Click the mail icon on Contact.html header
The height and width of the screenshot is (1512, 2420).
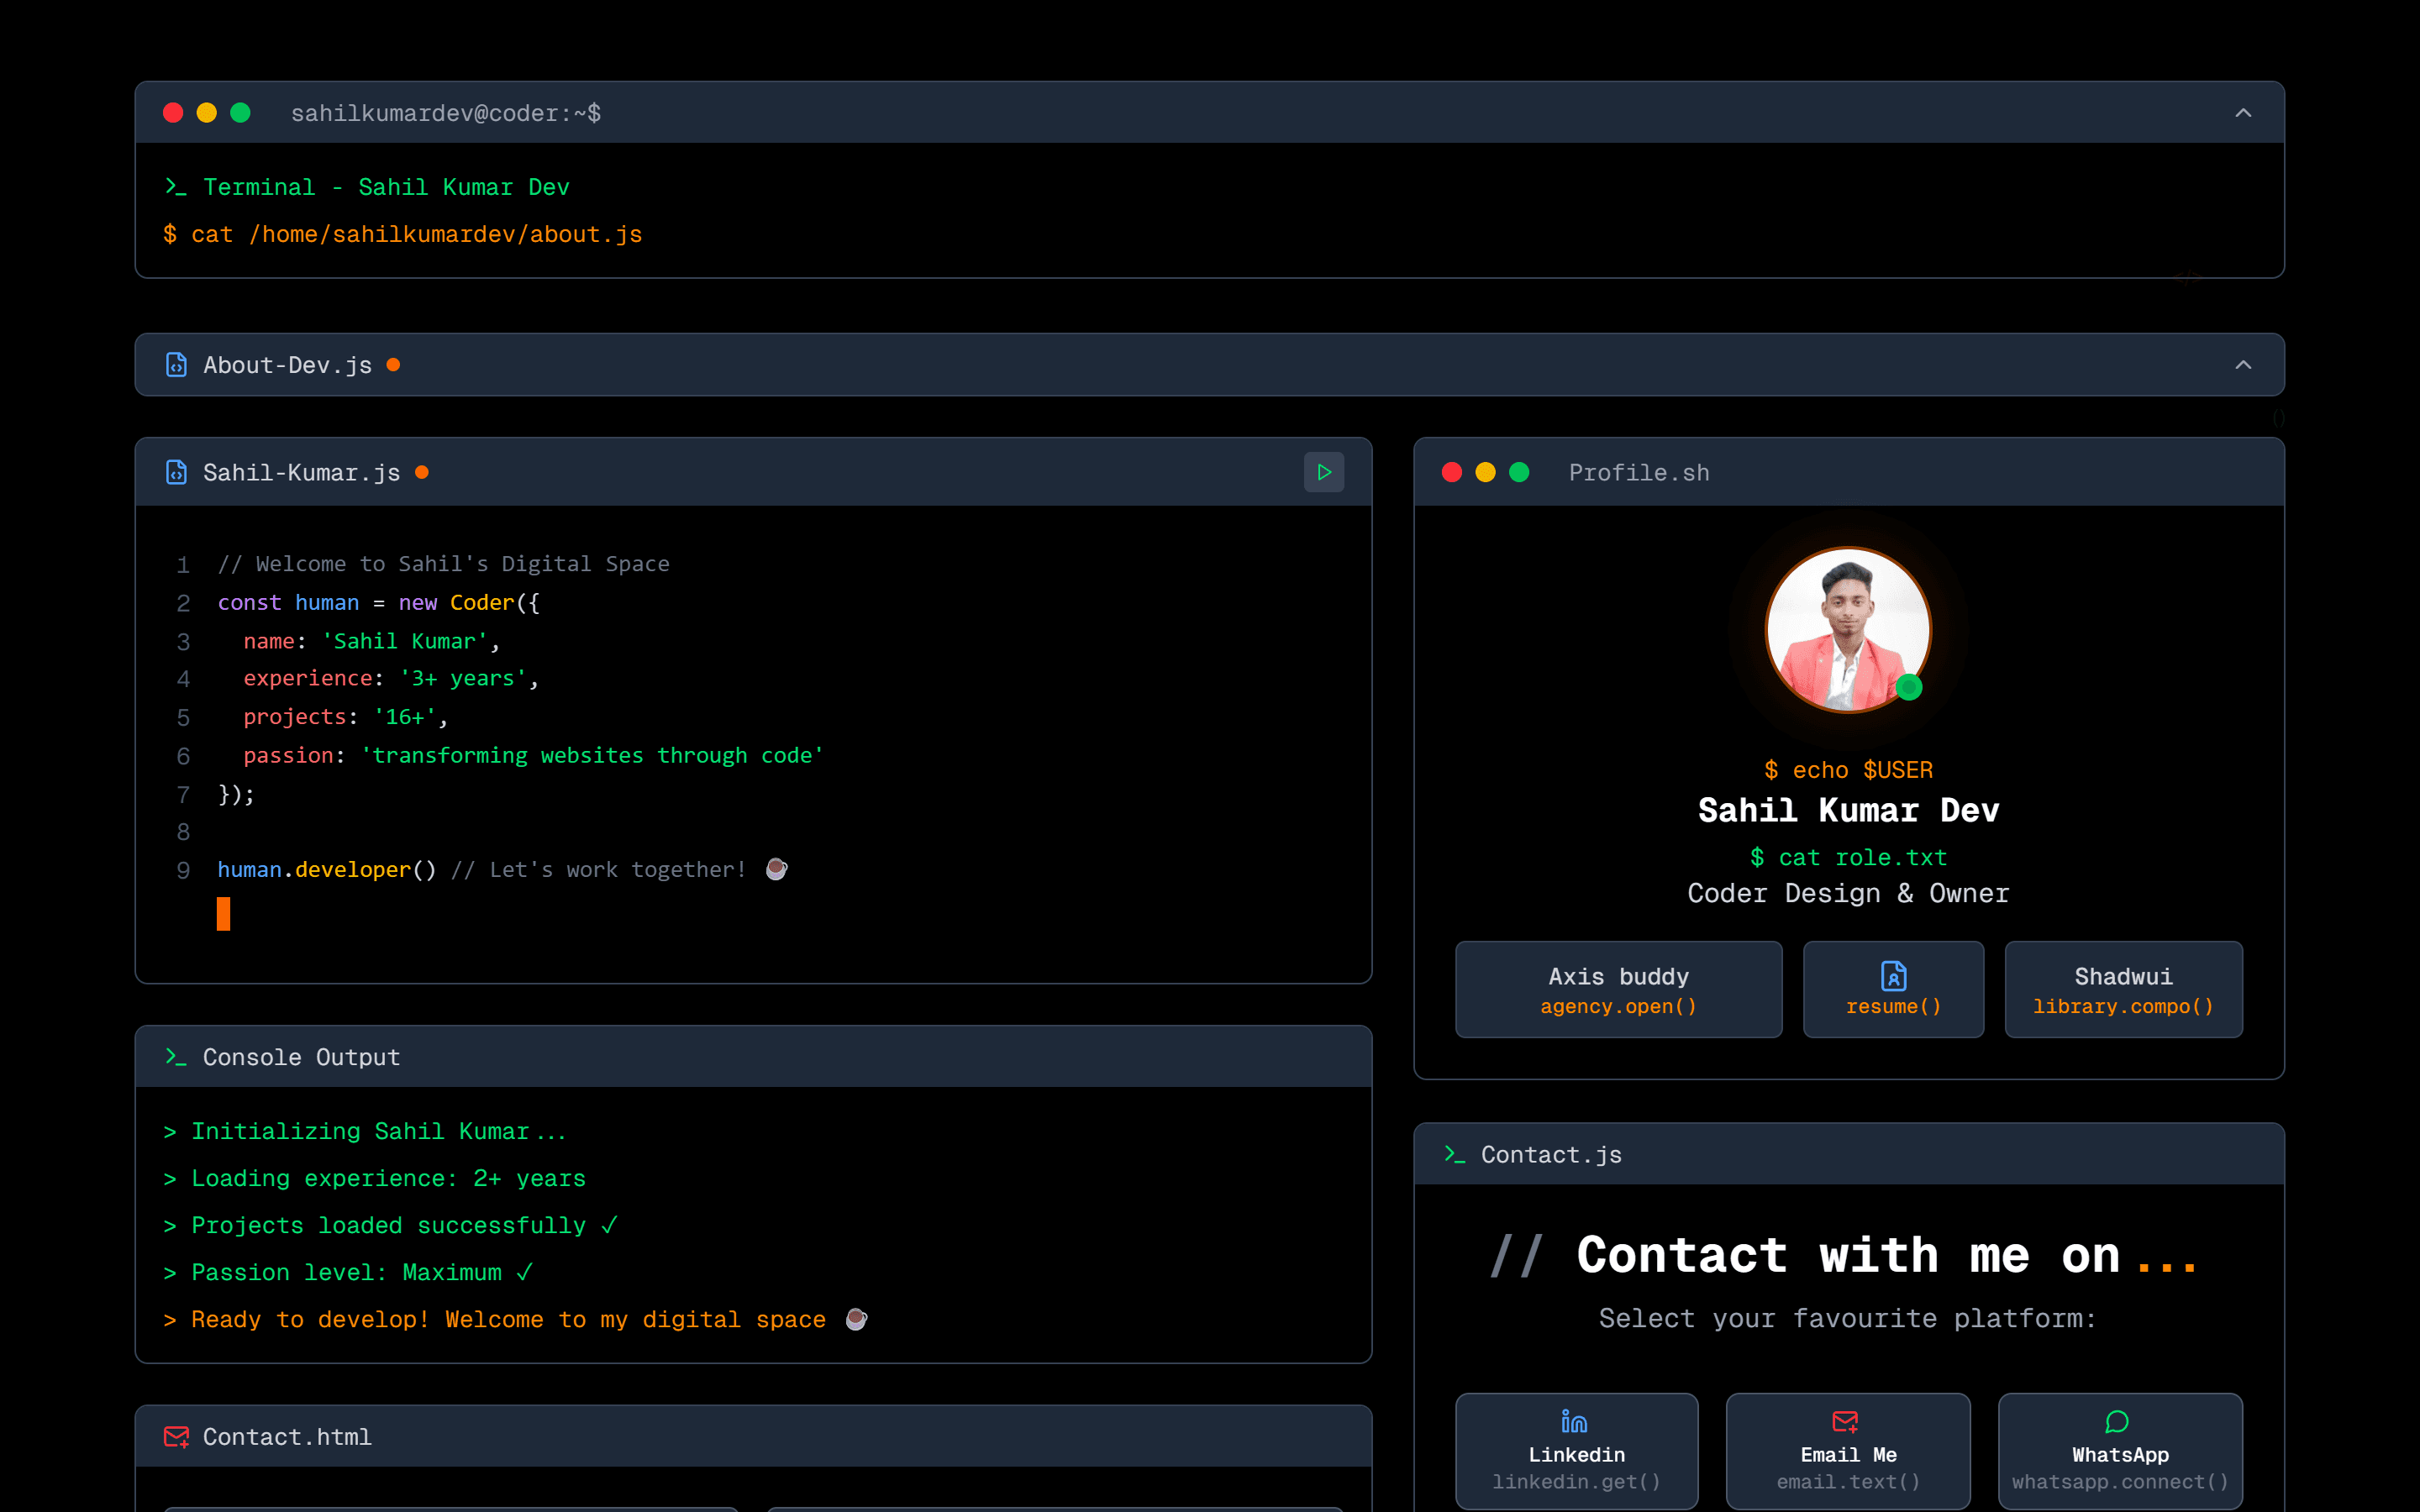[x=176, y=1436]
